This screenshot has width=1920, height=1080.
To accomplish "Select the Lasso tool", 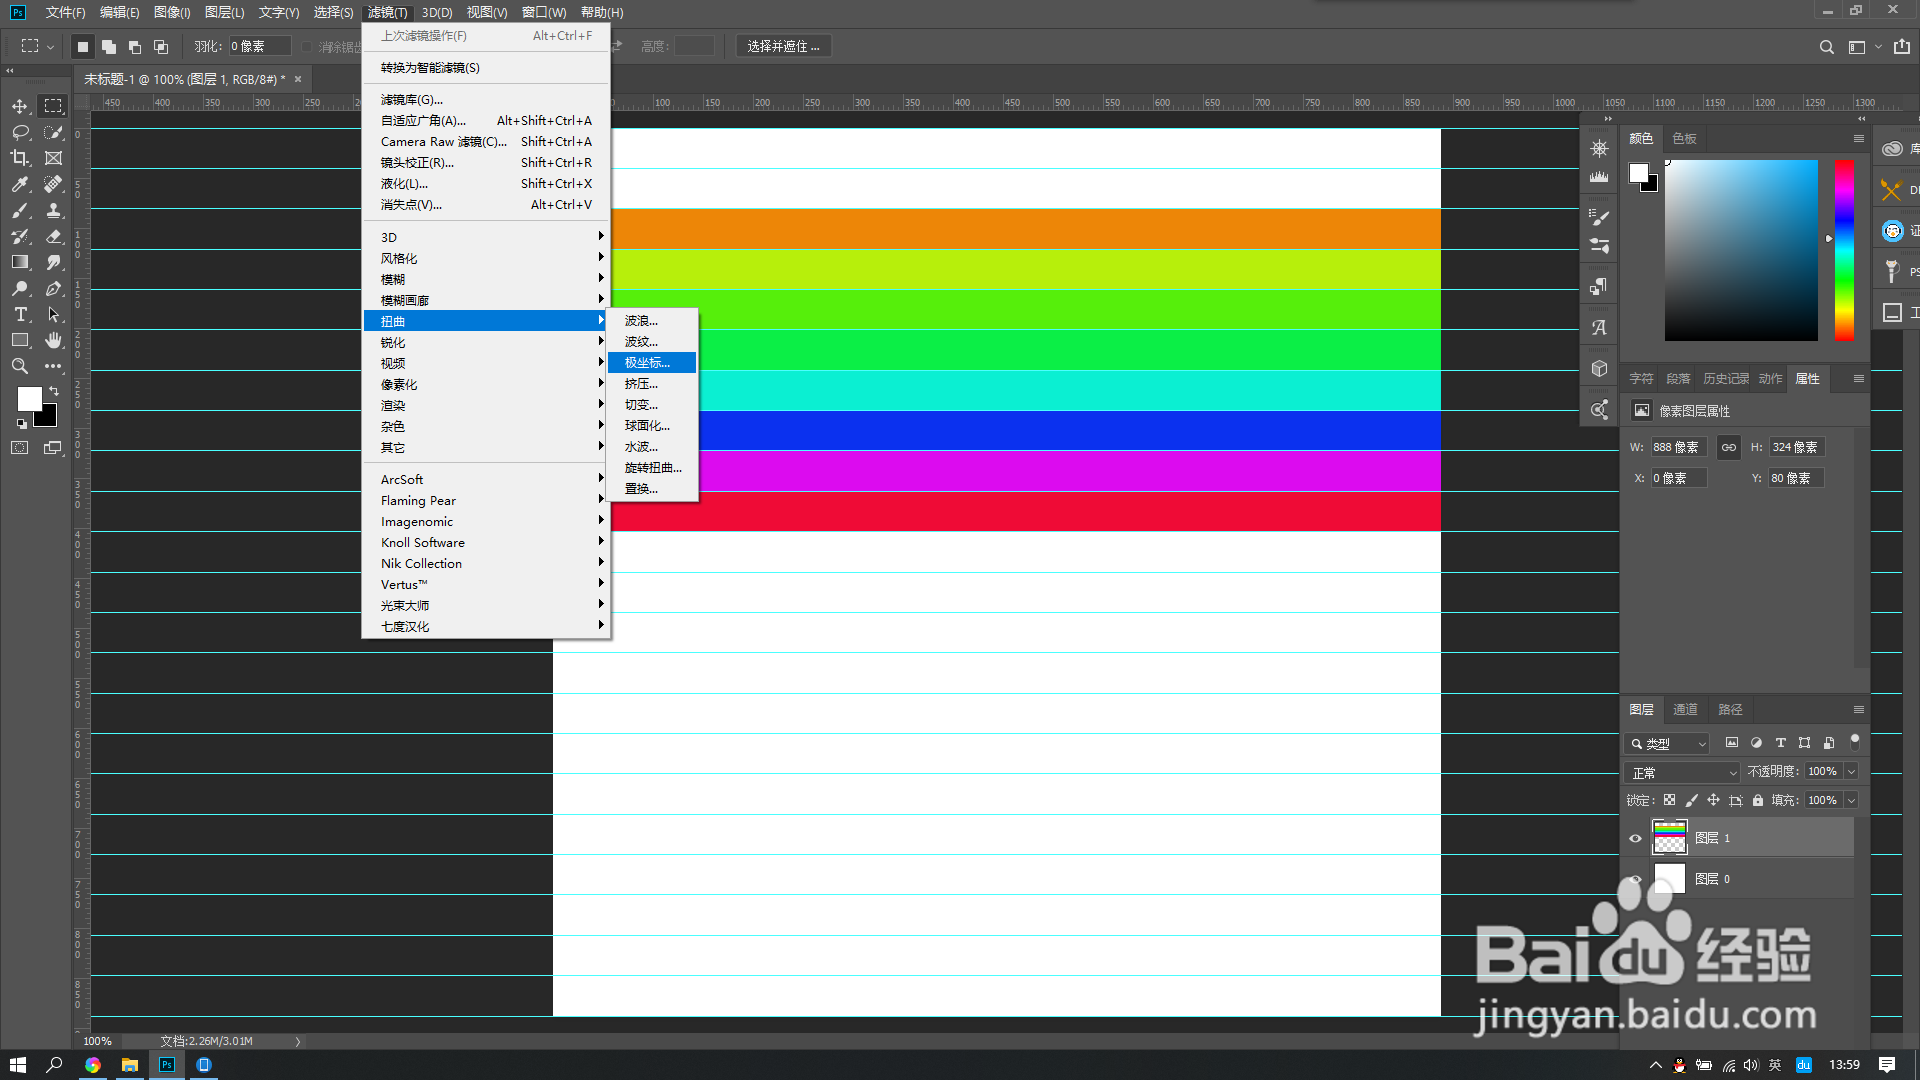I will (x=20, y=132).
